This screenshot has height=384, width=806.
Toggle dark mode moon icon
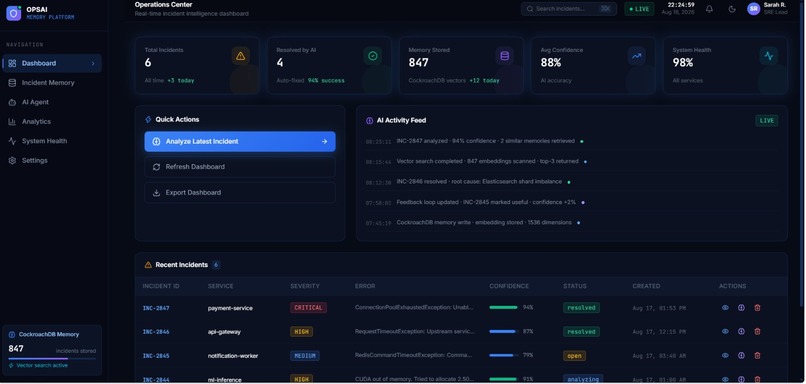click(x=732, y=9)
